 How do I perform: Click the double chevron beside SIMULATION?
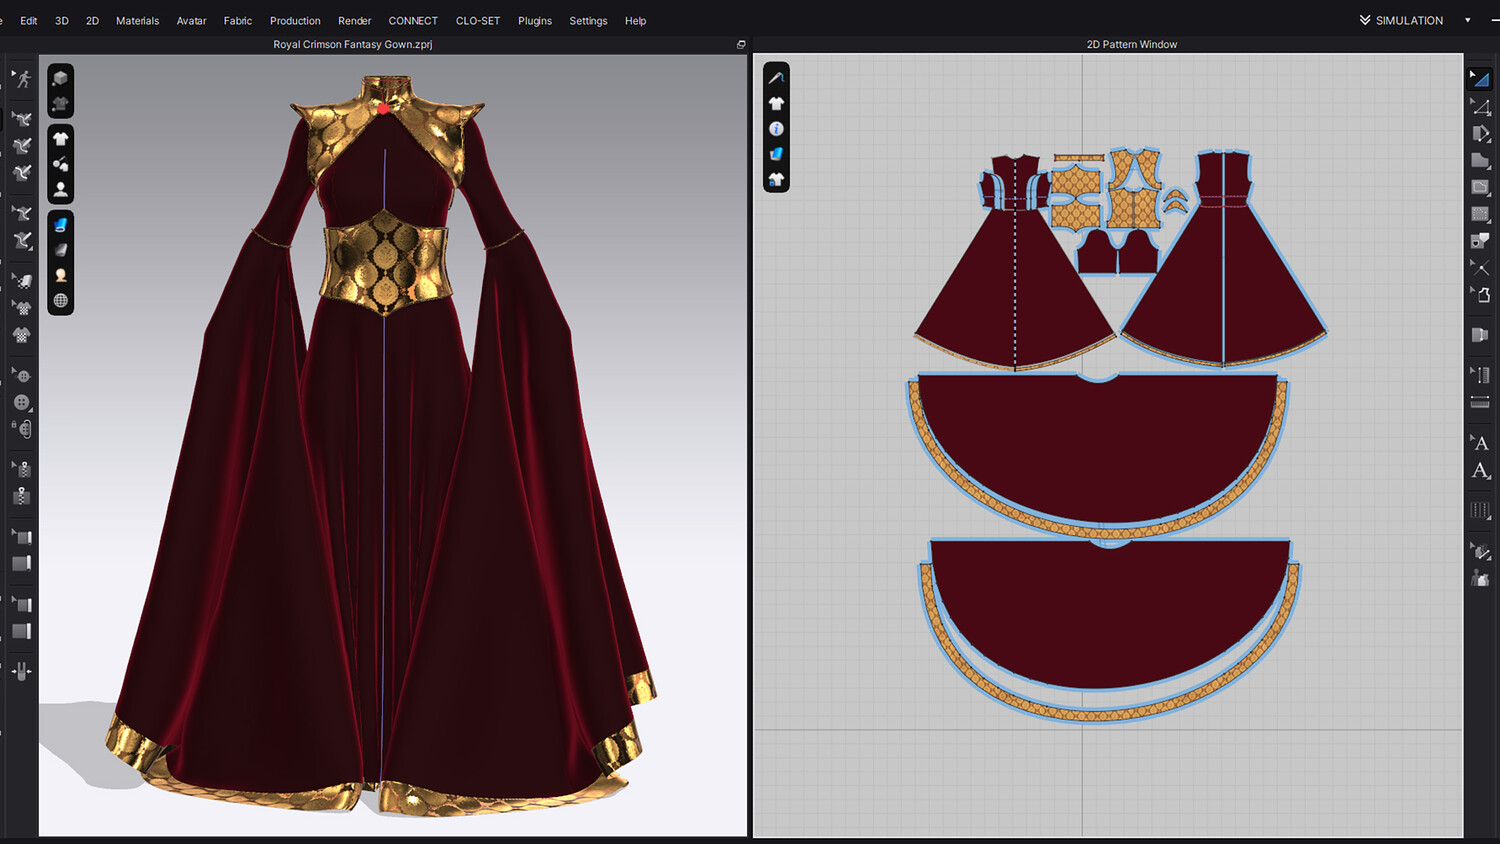tap(1365, 20)
